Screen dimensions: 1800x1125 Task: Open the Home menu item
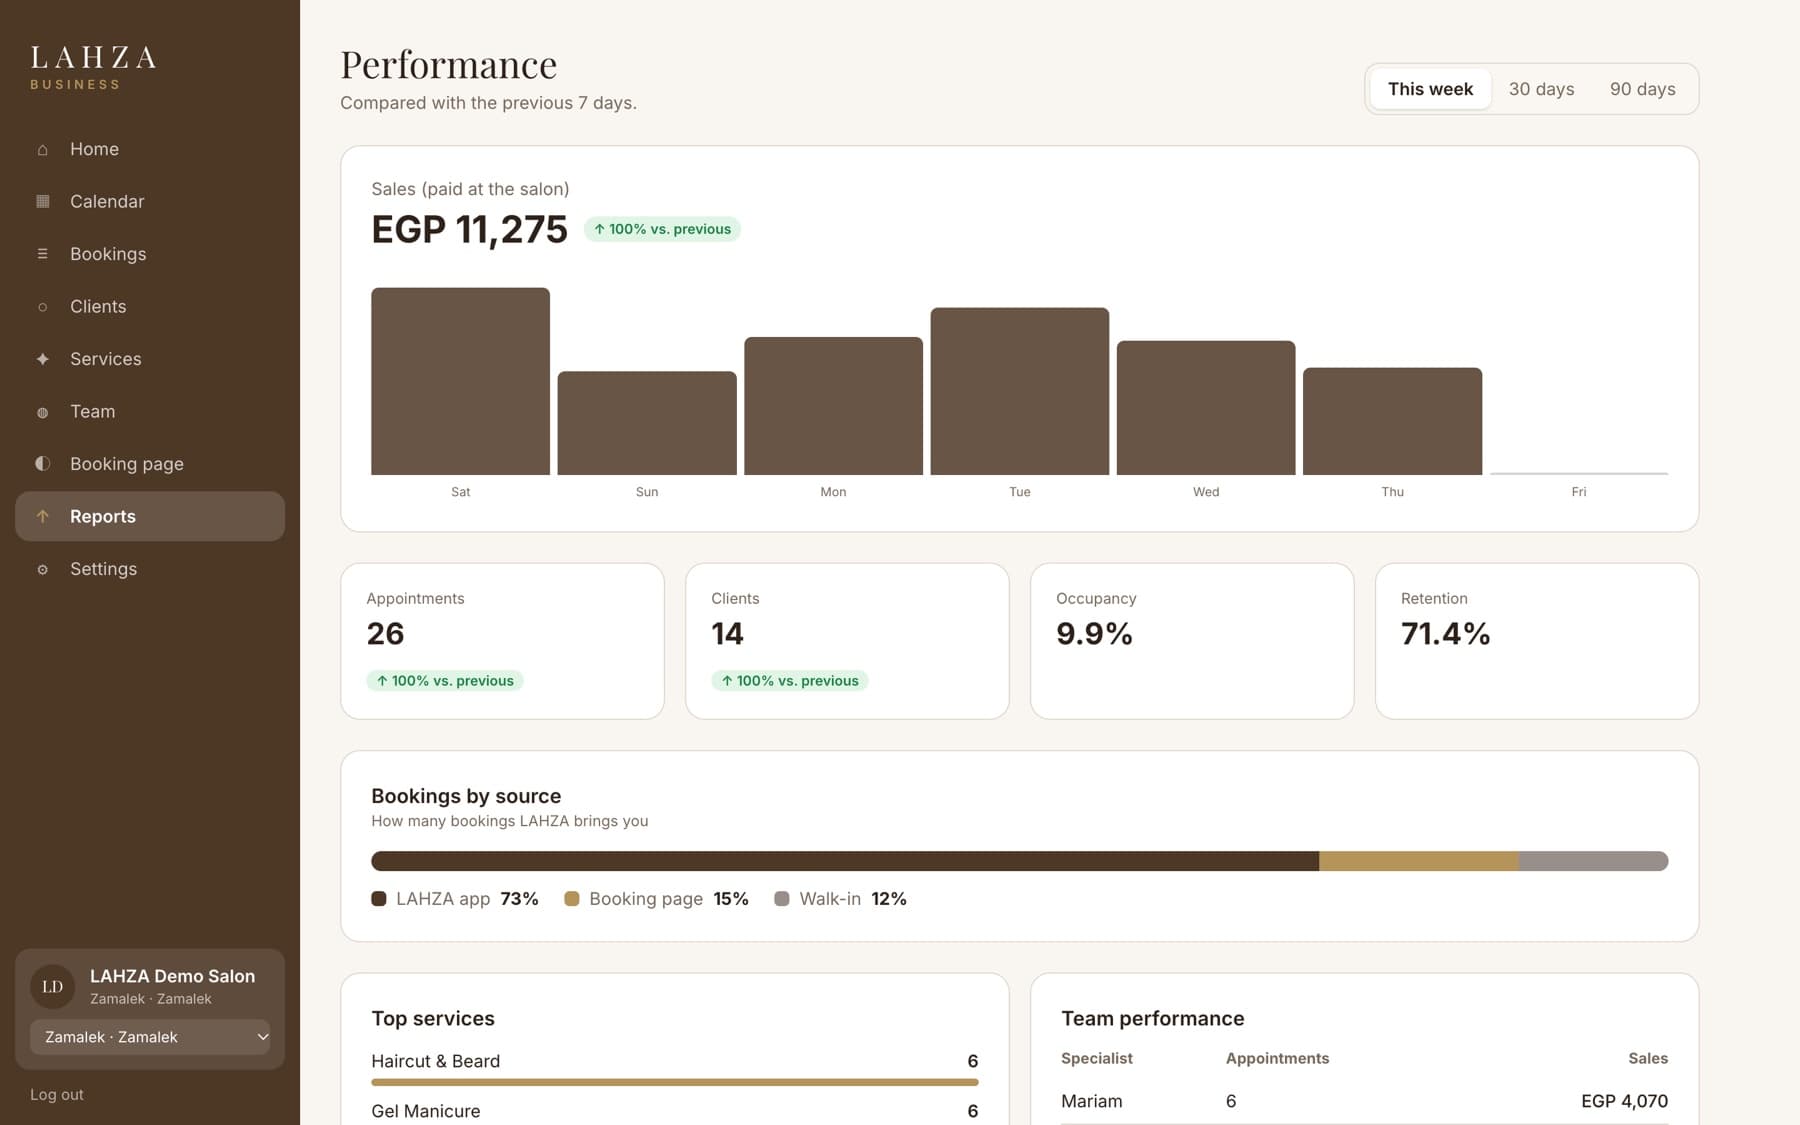pyautogui.click(x=150, y=149)
